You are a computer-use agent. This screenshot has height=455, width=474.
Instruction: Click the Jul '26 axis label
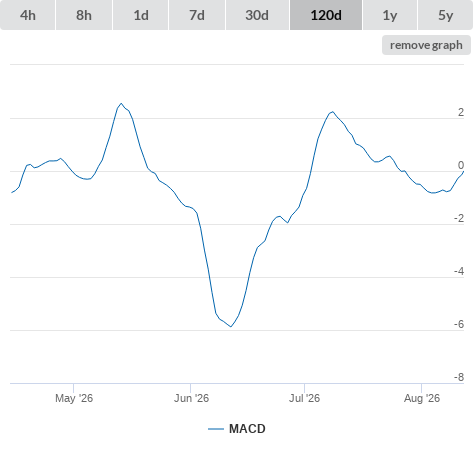tap(304, 398)
